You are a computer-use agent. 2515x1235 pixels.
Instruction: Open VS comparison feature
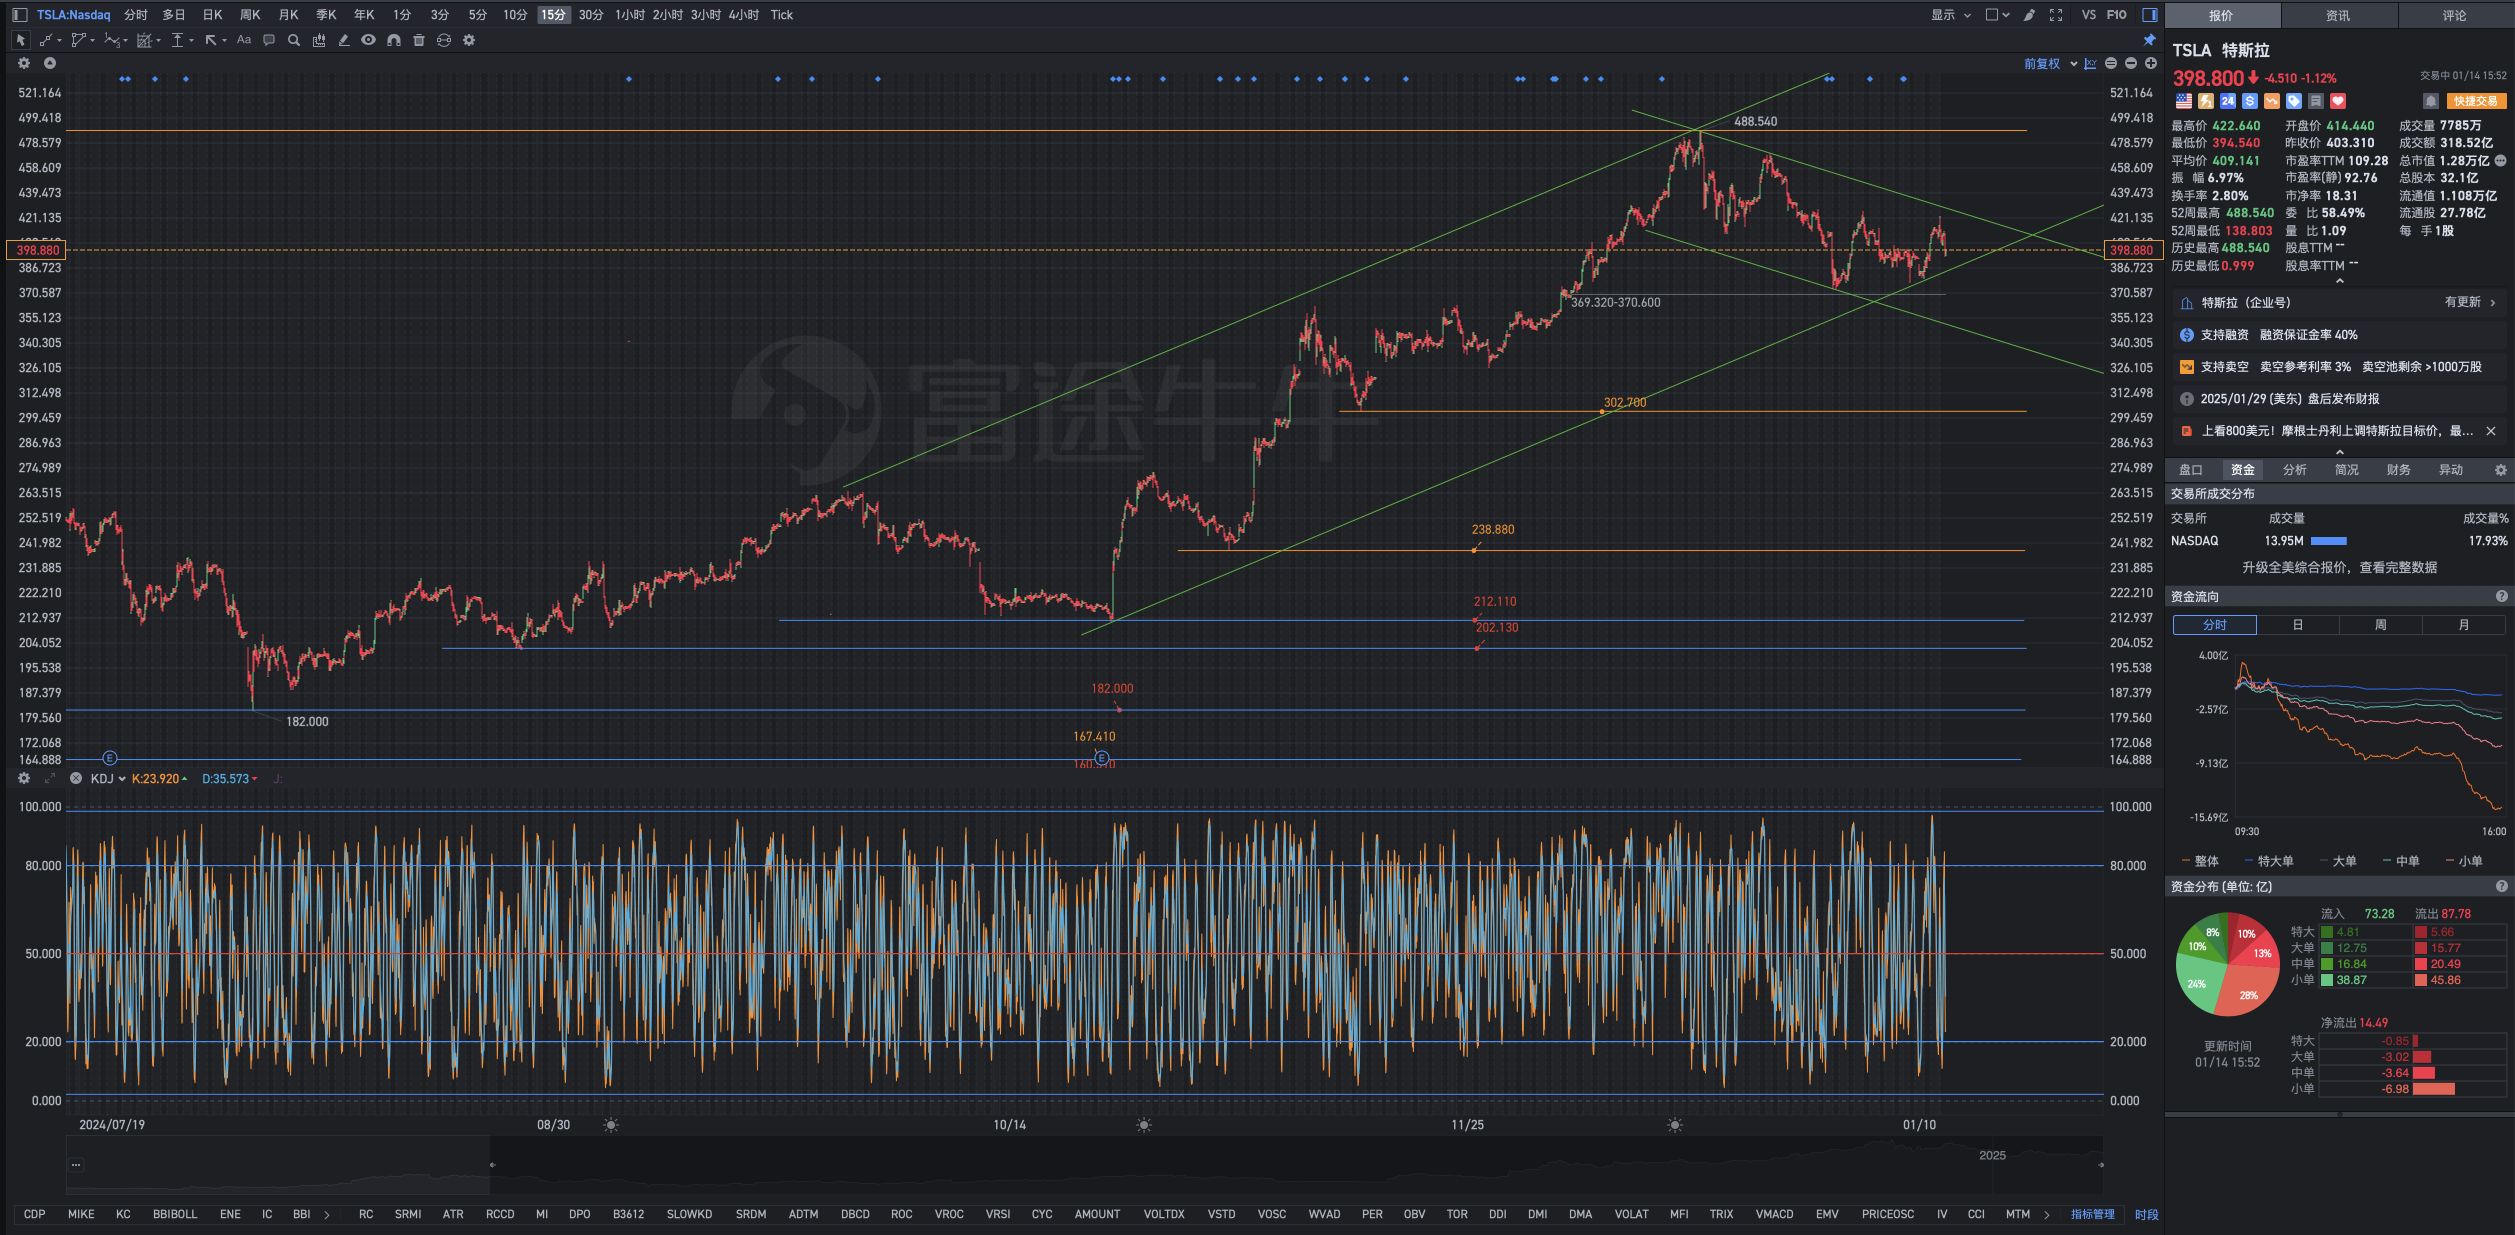tap(2088, 15)
